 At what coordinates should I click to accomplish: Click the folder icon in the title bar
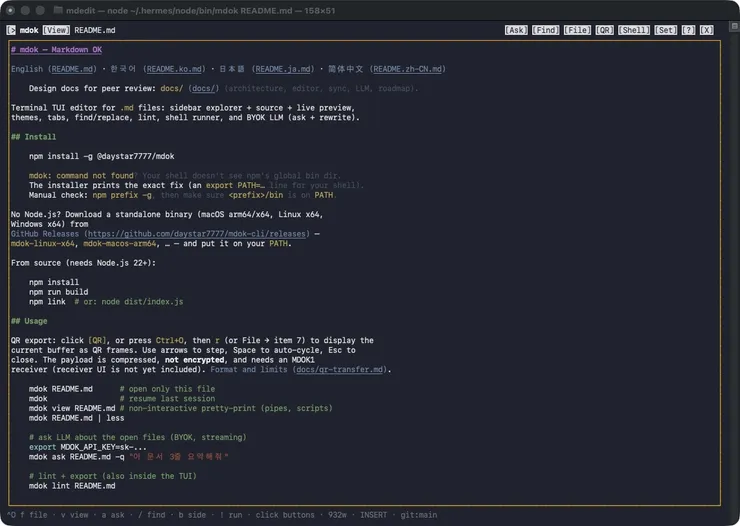(58, 10)
